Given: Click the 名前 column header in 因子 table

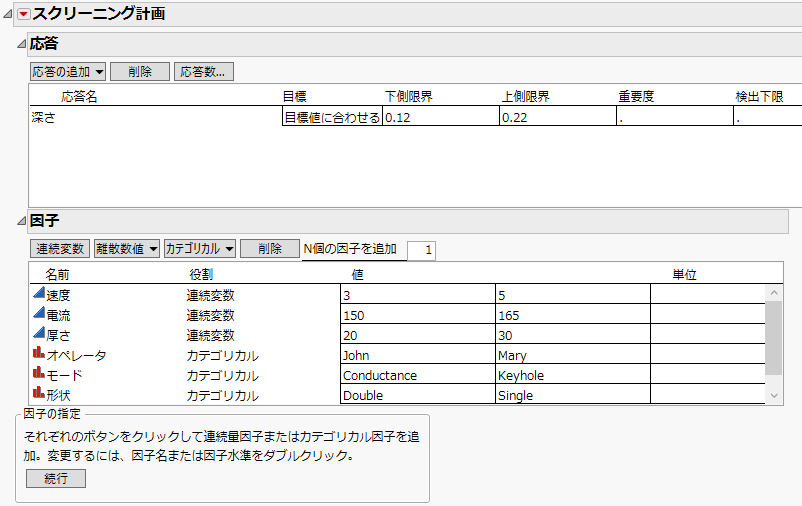Looking at the screenshot, I should [x=57, y=275].
